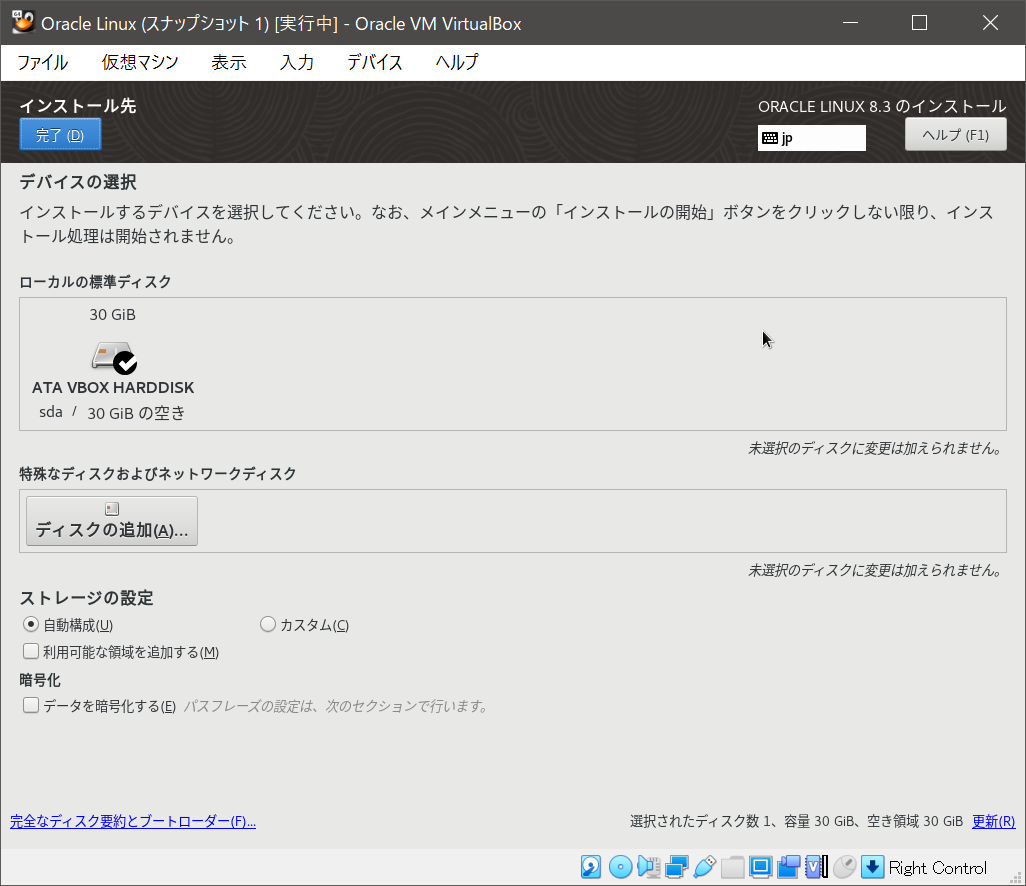Click the ヘルプ (F1) button
The width and height of the screenshot is (1026, 886).
click(955, 135)
